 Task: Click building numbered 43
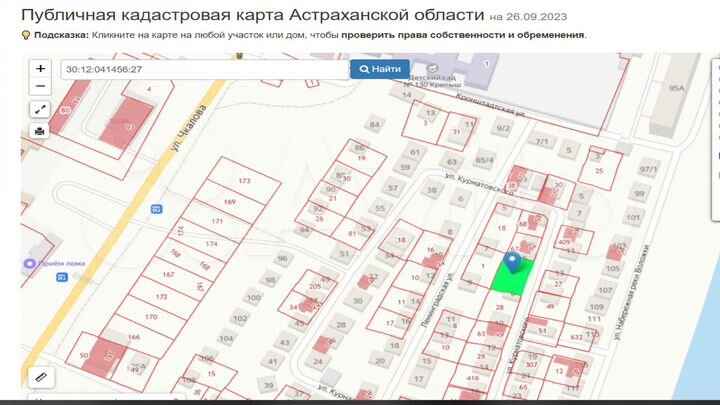[x=285, y=342]
